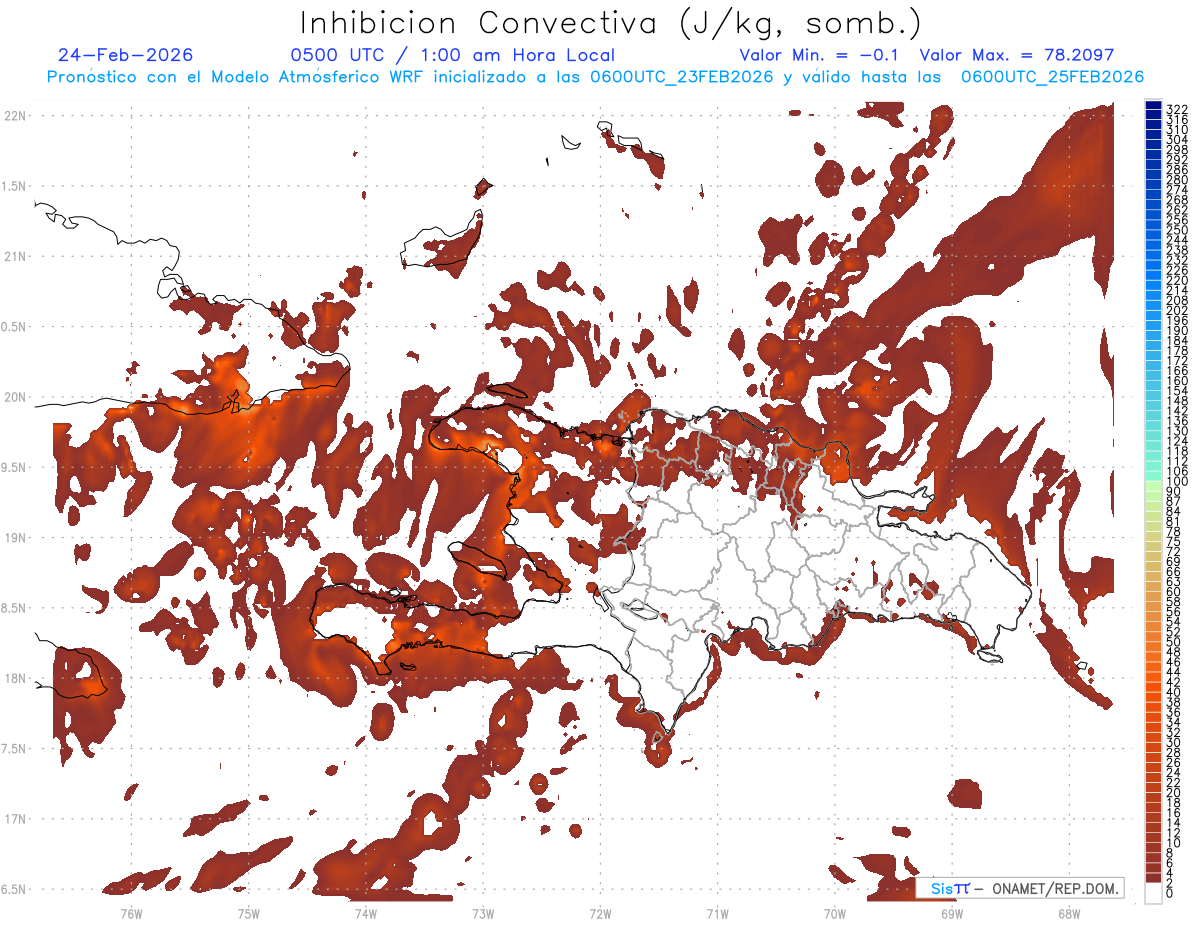
Task: Click the '70W' longitude label
Action: pyautogui.click(x=835, y=913)
